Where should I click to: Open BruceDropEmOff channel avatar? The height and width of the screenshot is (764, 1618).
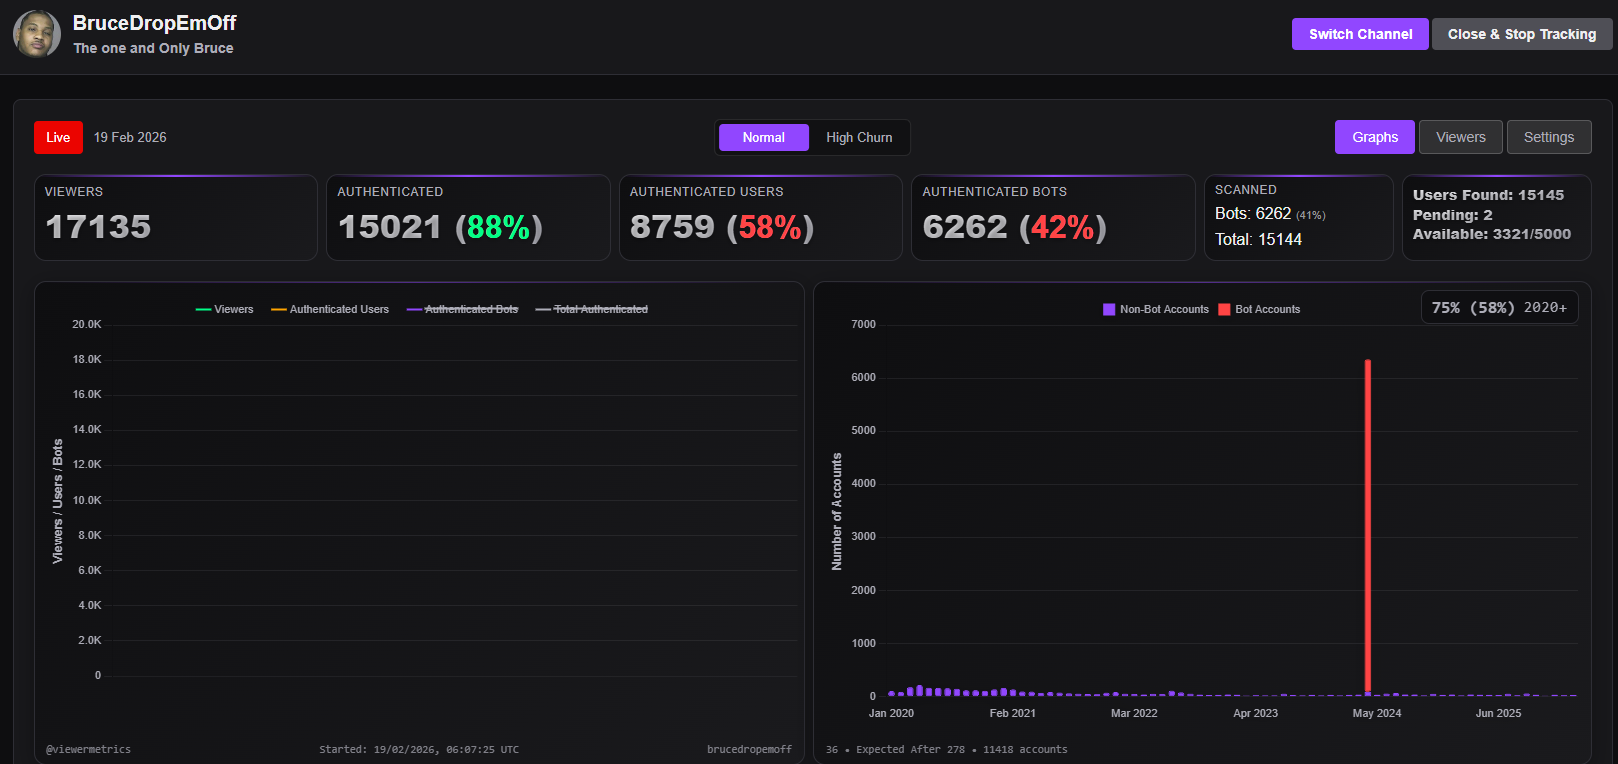[37, 34]
